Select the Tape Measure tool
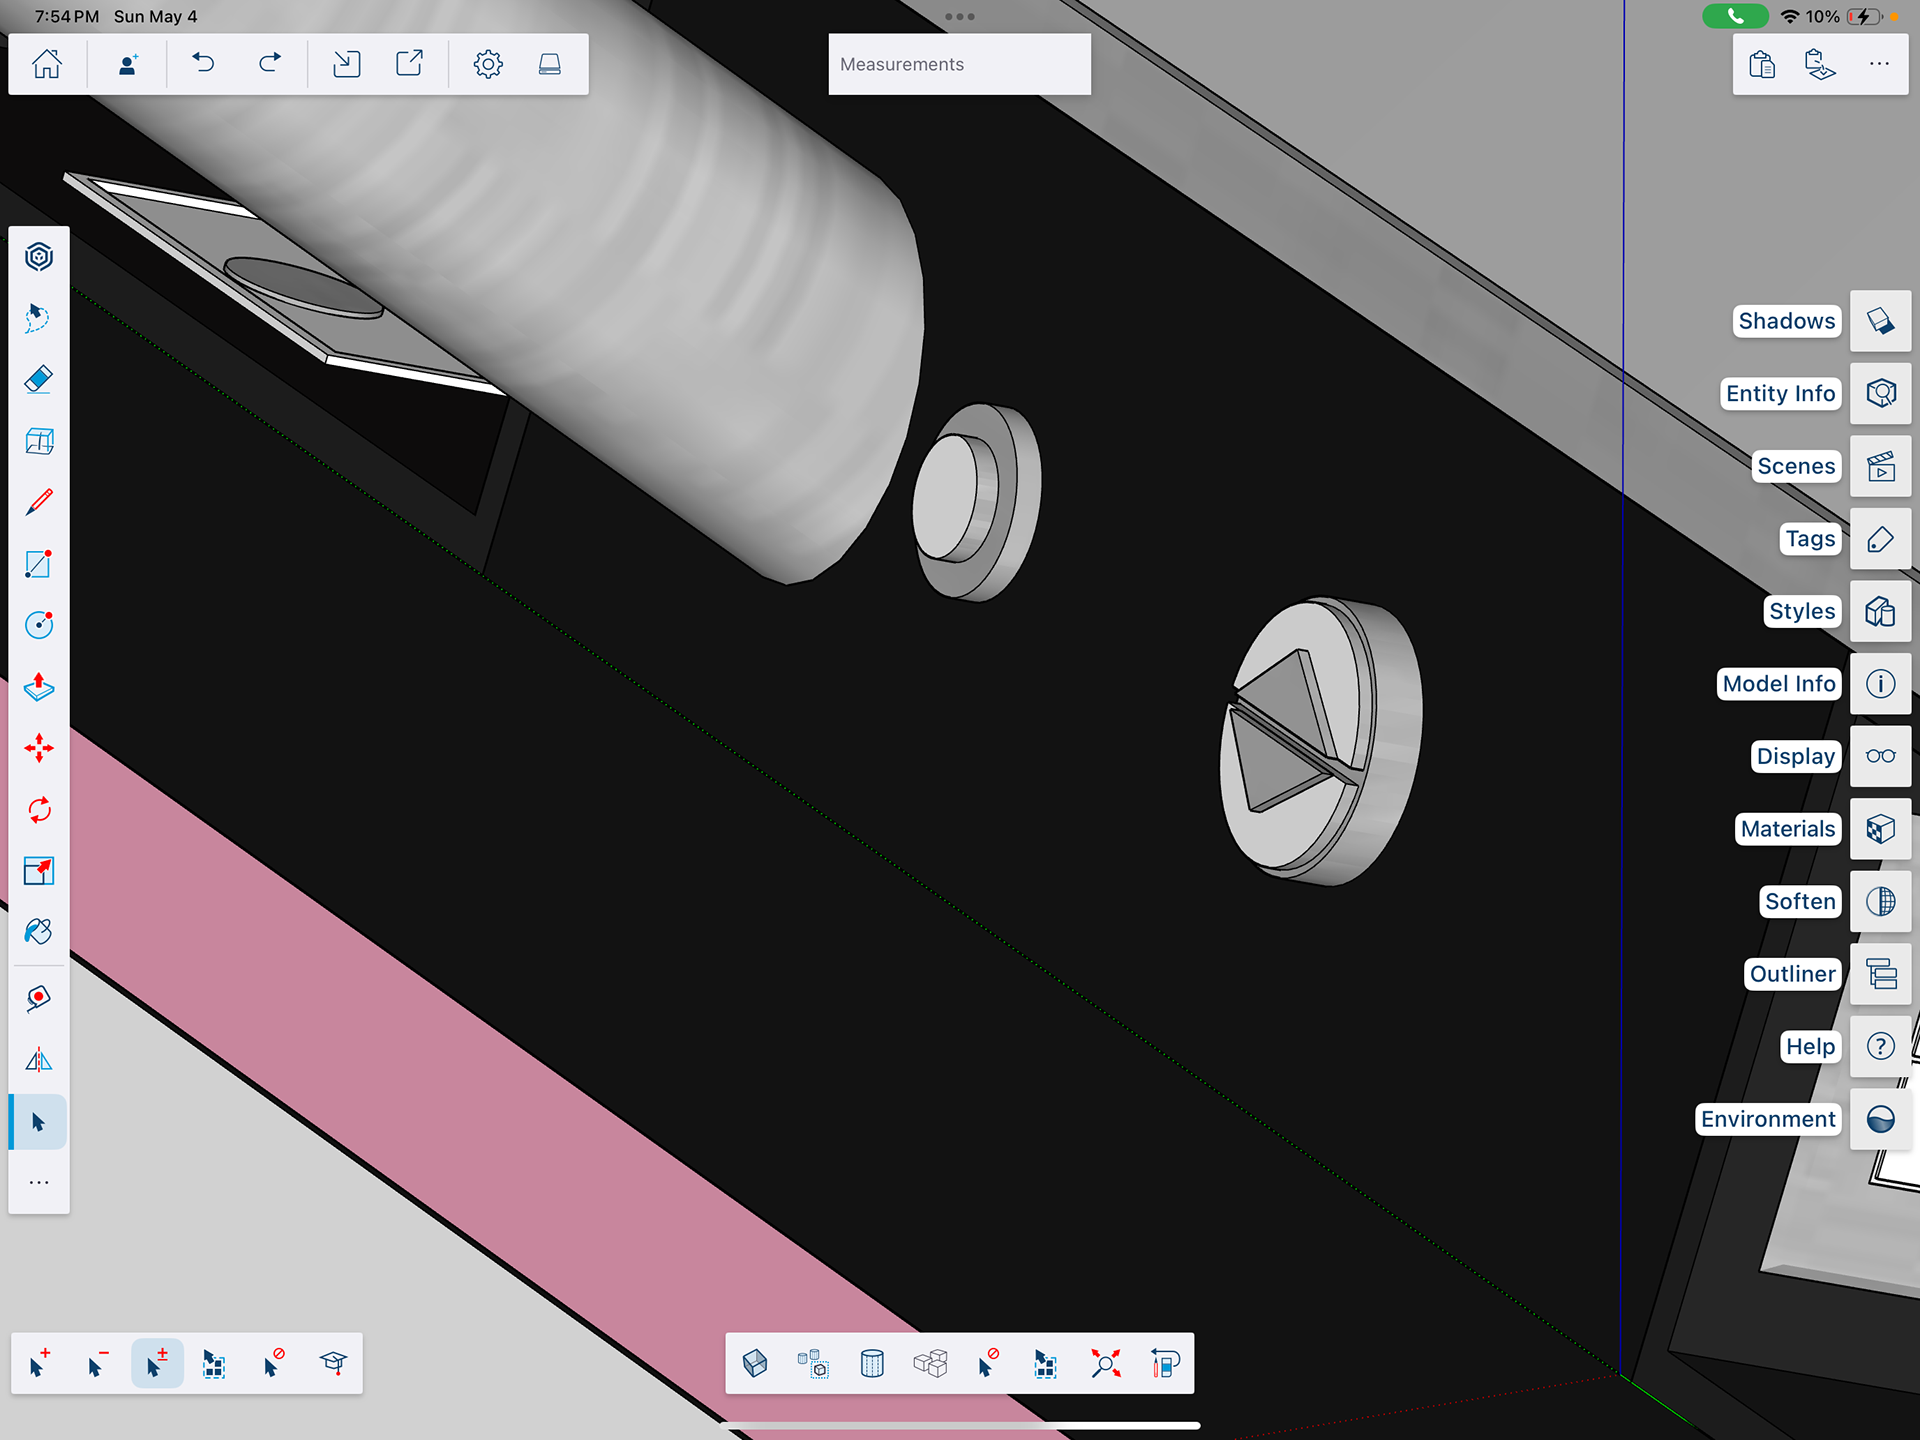The height and width of the screenshot is (1440, 1920). pos(38,997)
